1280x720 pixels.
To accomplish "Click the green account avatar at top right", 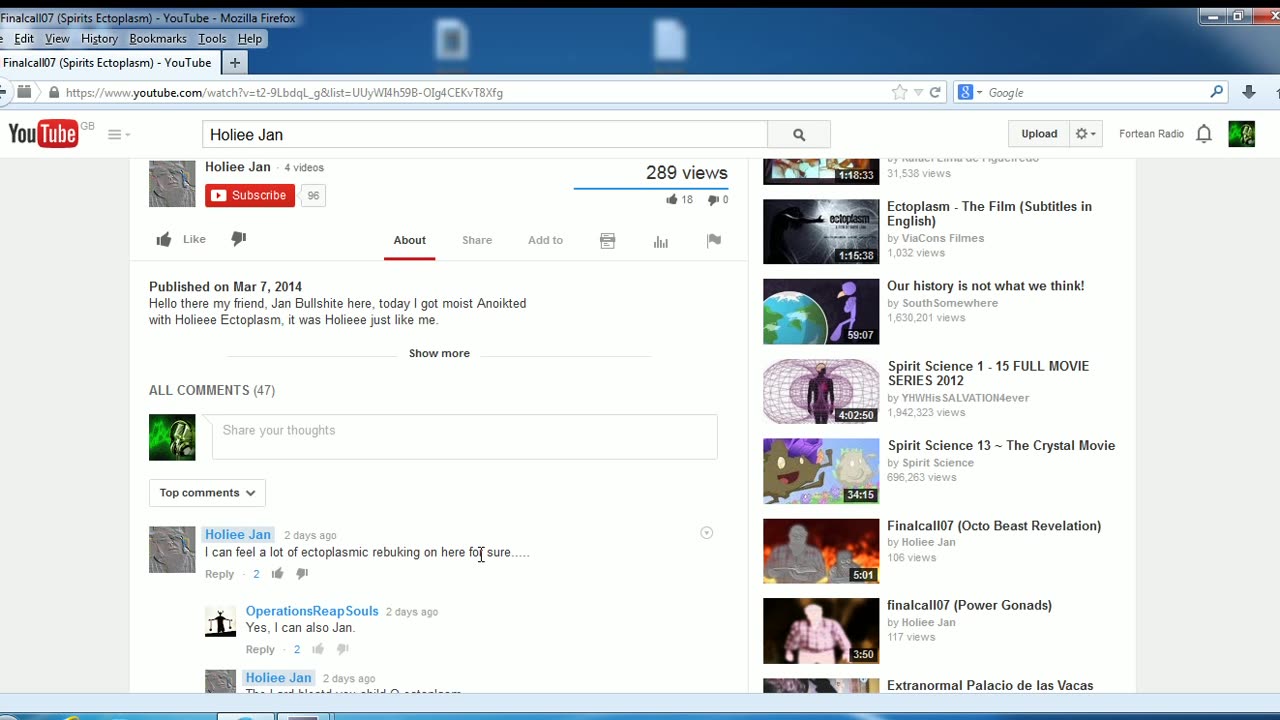I will [x=1241, y=134].
